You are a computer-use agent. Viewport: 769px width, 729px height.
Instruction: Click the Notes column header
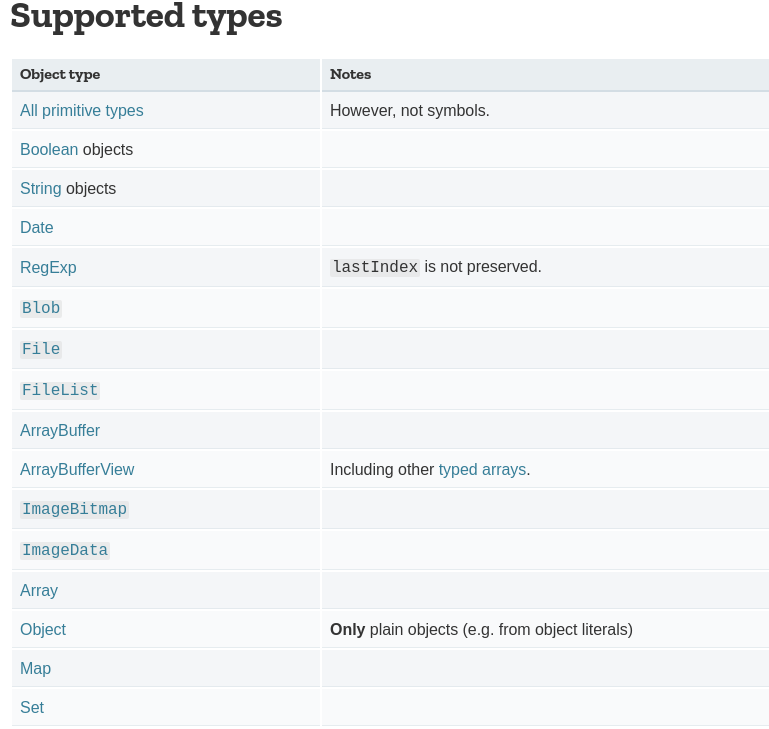(350, 75)
